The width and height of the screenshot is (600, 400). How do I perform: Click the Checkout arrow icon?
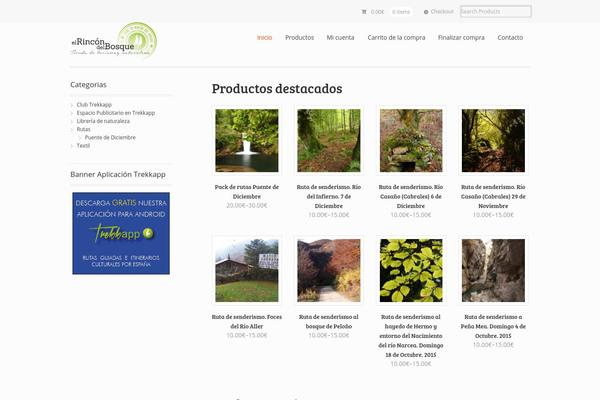(x=427, y=12)
